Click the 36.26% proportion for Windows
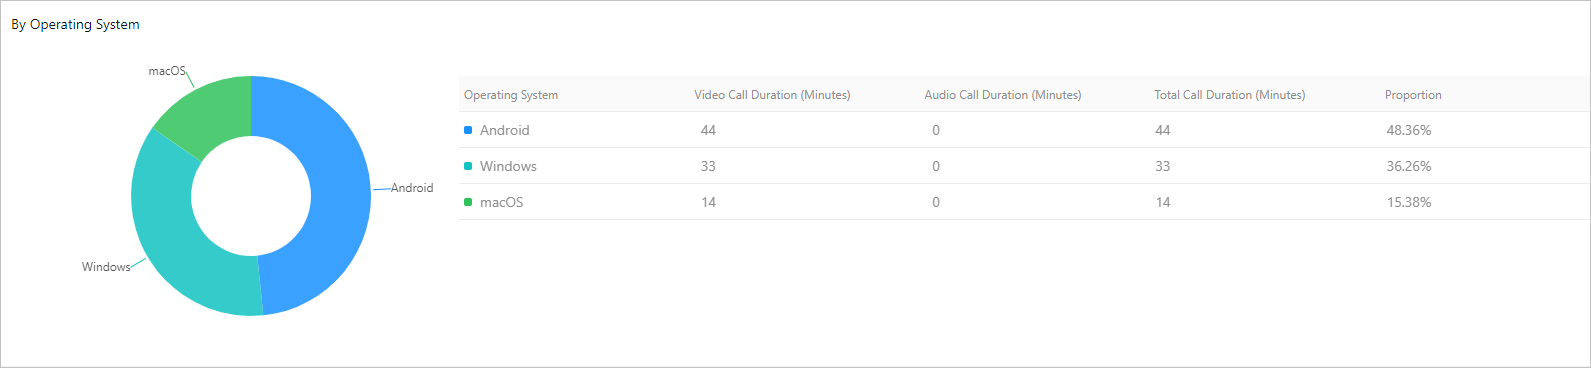1591x368 pixels. (1409, 166)
